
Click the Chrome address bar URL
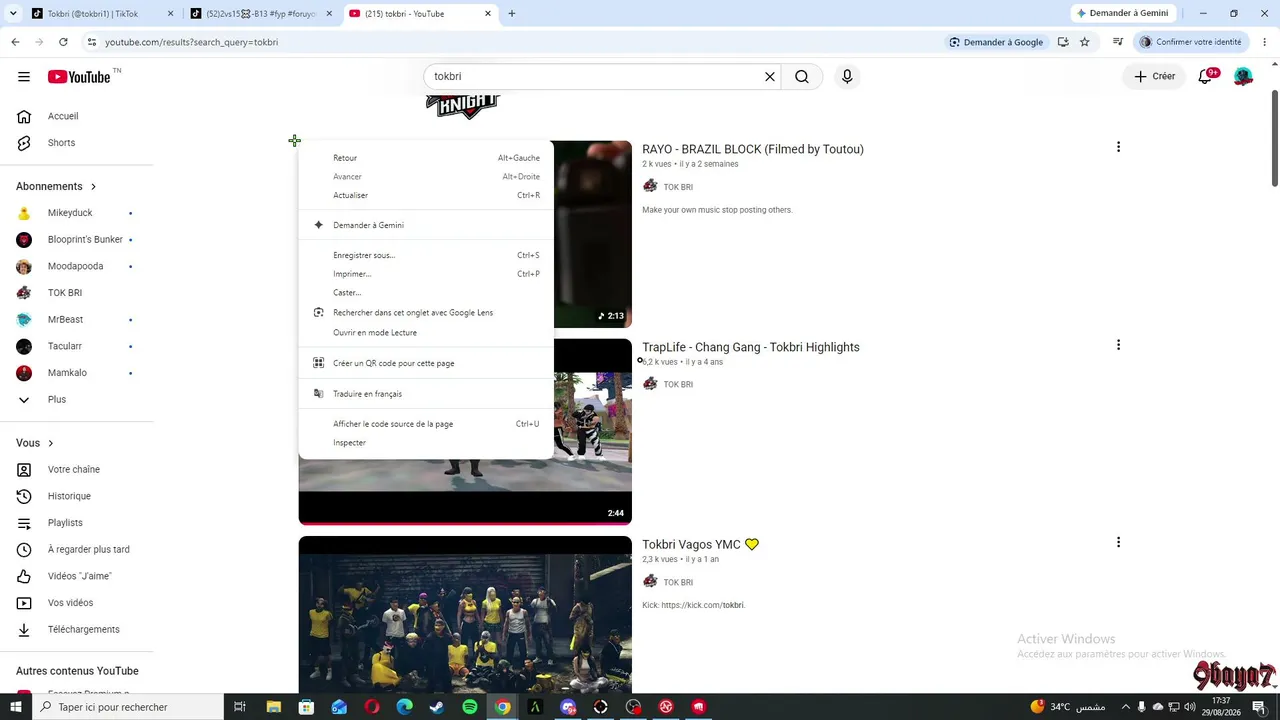pos(192,42)
